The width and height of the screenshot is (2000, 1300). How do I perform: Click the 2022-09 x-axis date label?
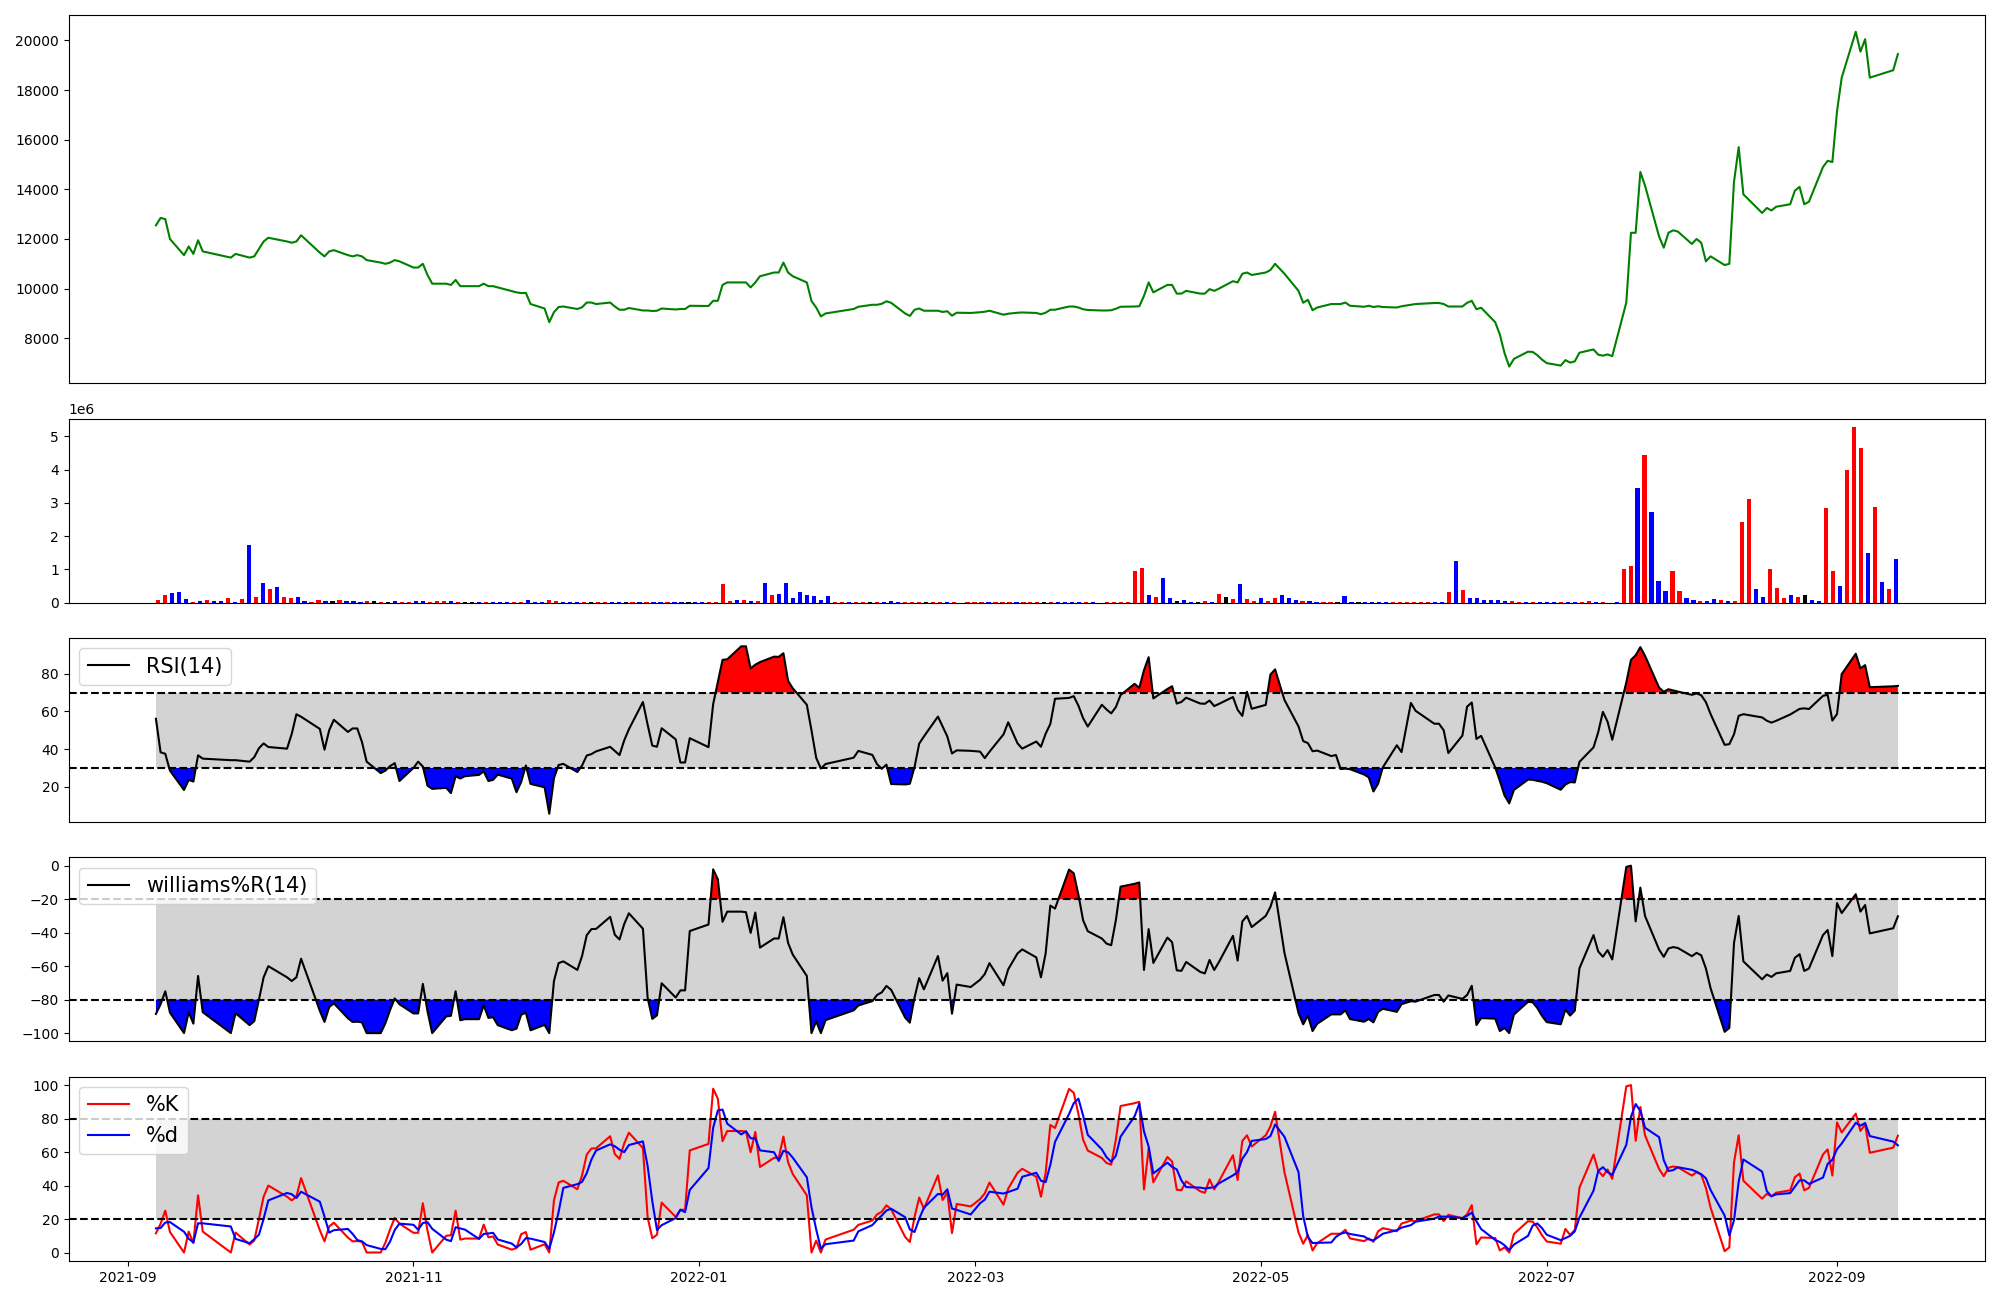(x=1836, y=1277)
